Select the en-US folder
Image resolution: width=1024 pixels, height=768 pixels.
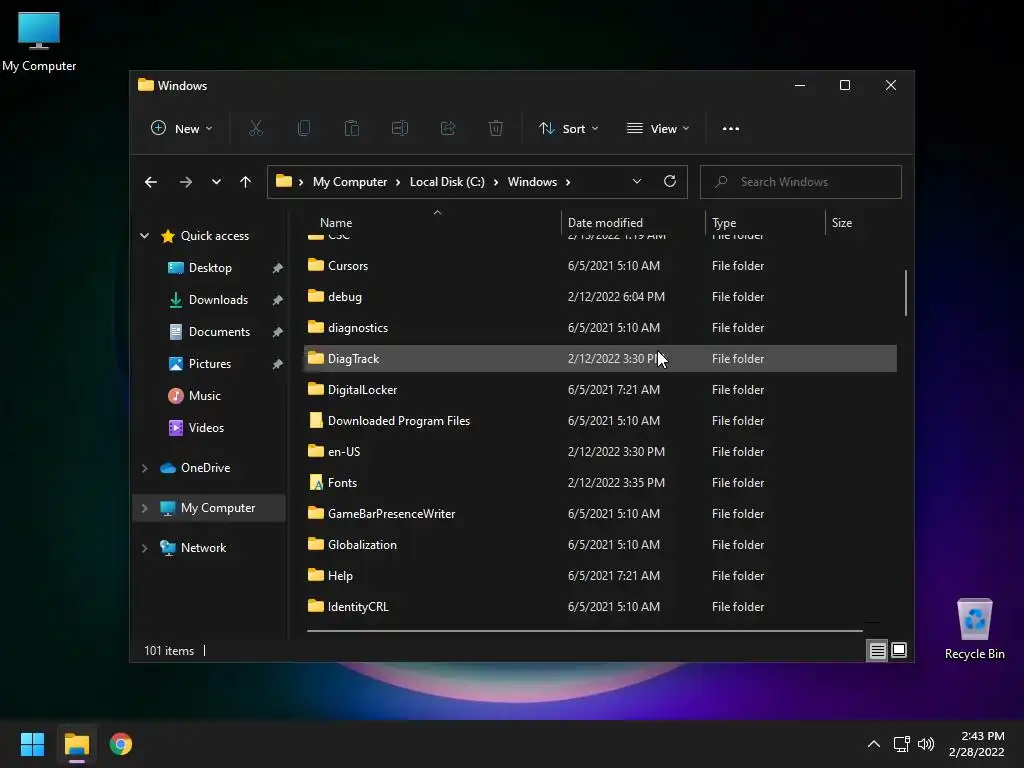[600, 452]
